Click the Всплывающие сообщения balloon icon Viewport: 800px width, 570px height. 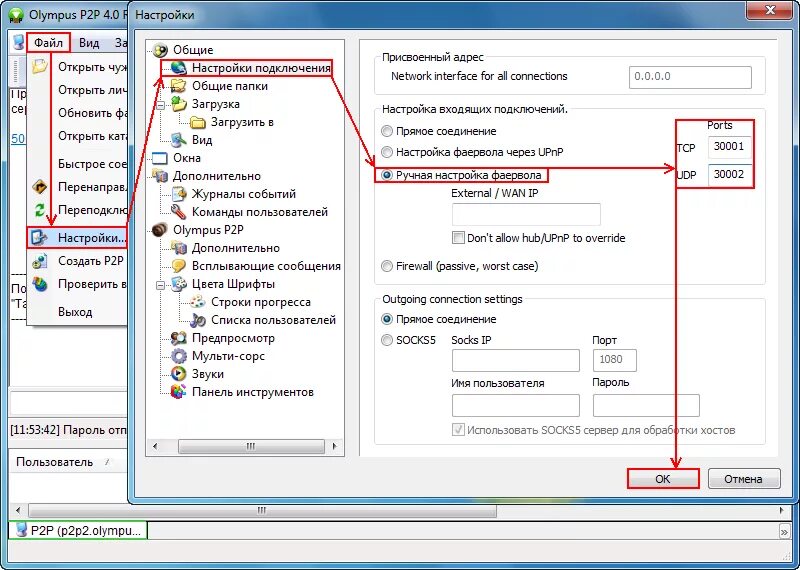pos(179,266)
